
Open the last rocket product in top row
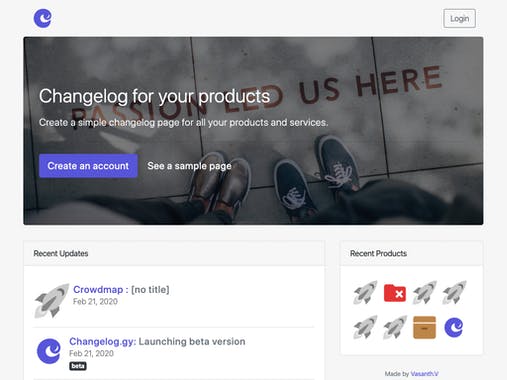(x=454, y=292)
